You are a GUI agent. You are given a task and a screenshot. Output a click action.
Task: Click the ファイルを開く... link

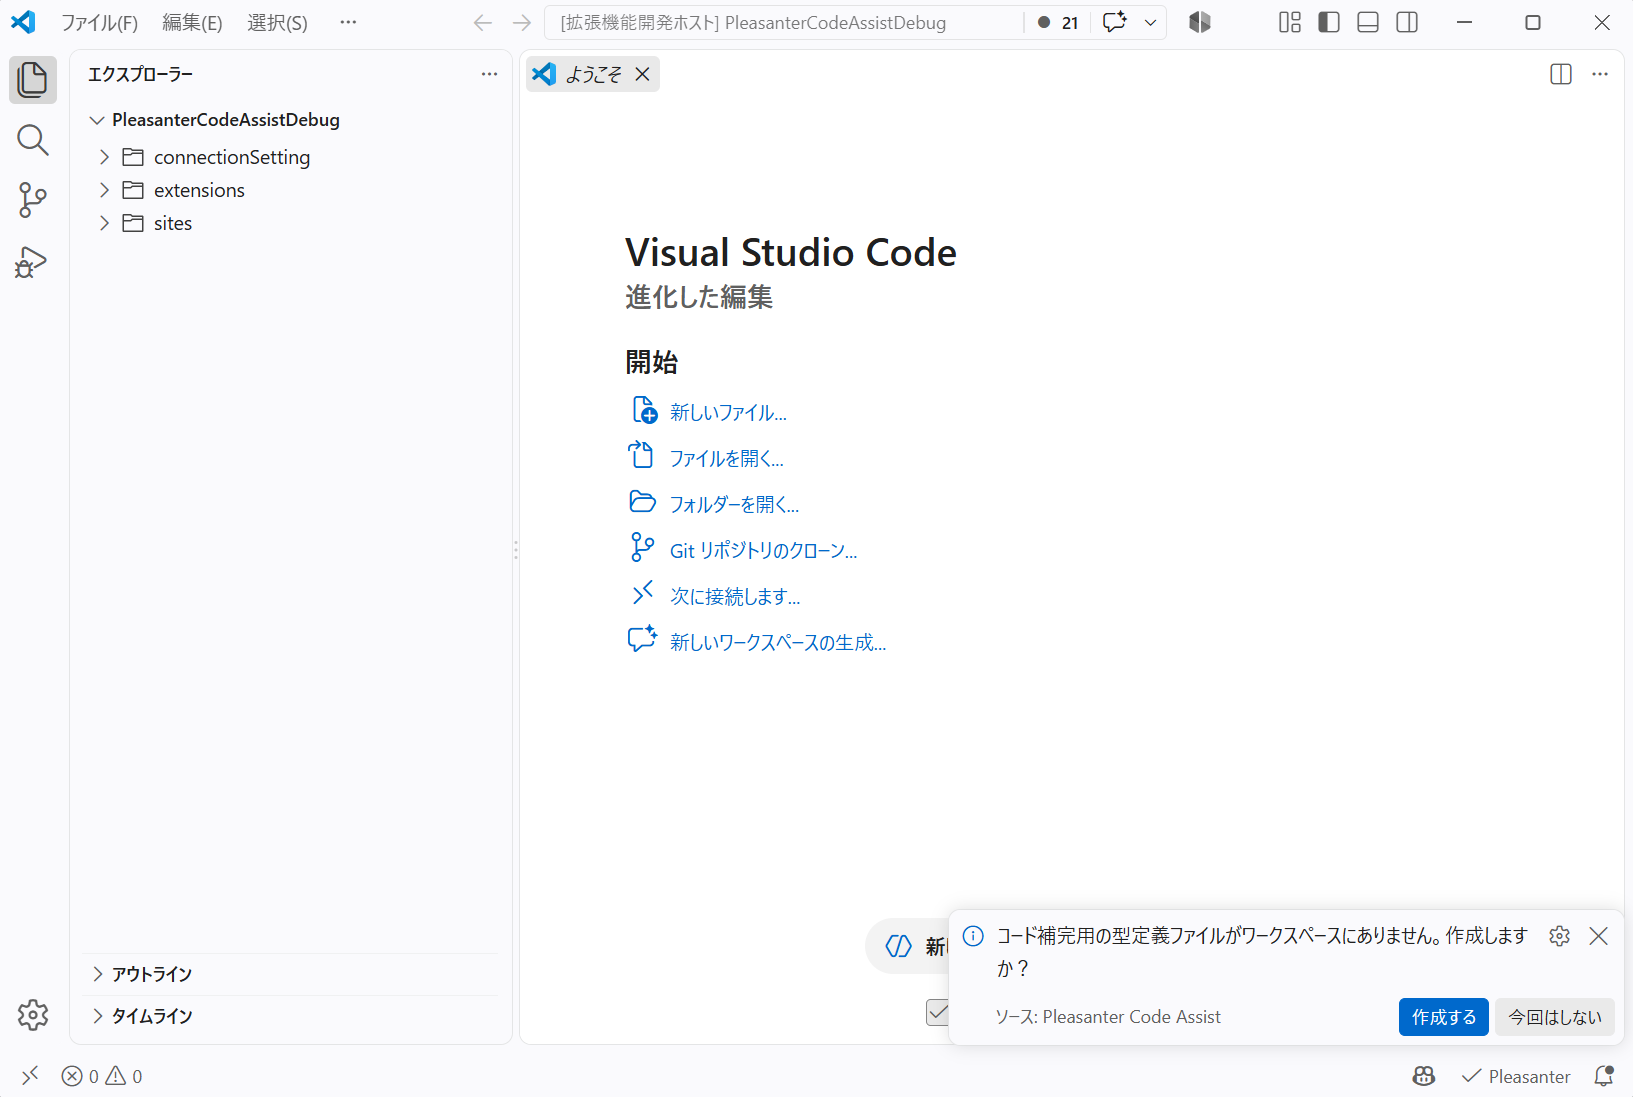[x=726, y=458]
